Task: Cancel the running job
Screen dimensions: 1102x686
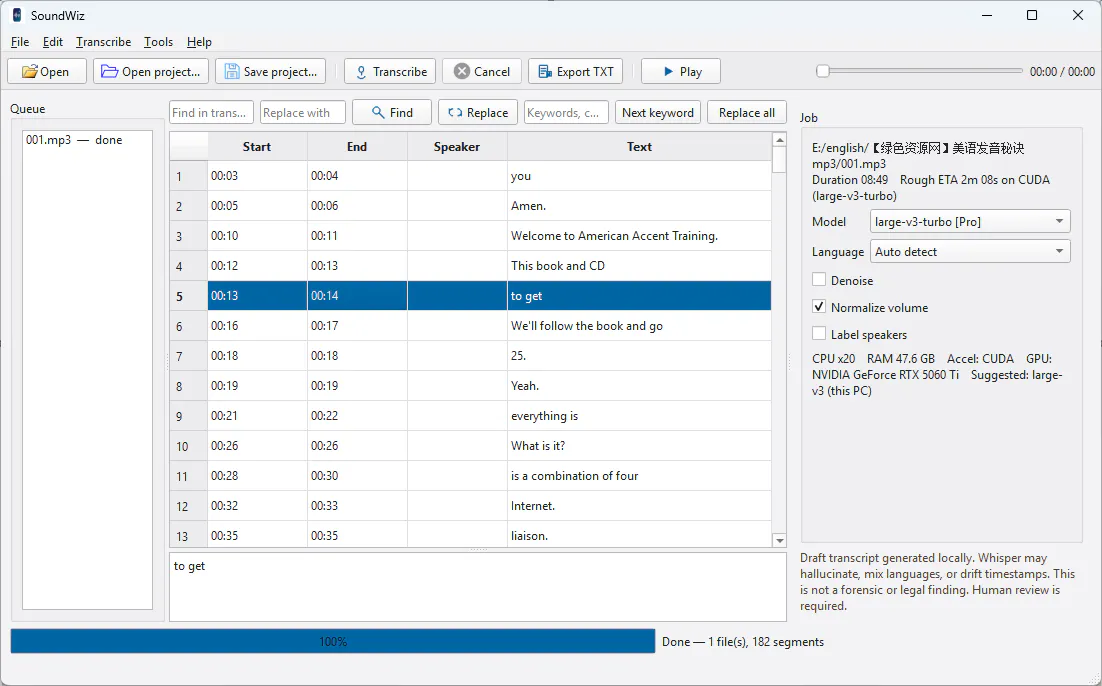Action: click(x=481, y=72)
